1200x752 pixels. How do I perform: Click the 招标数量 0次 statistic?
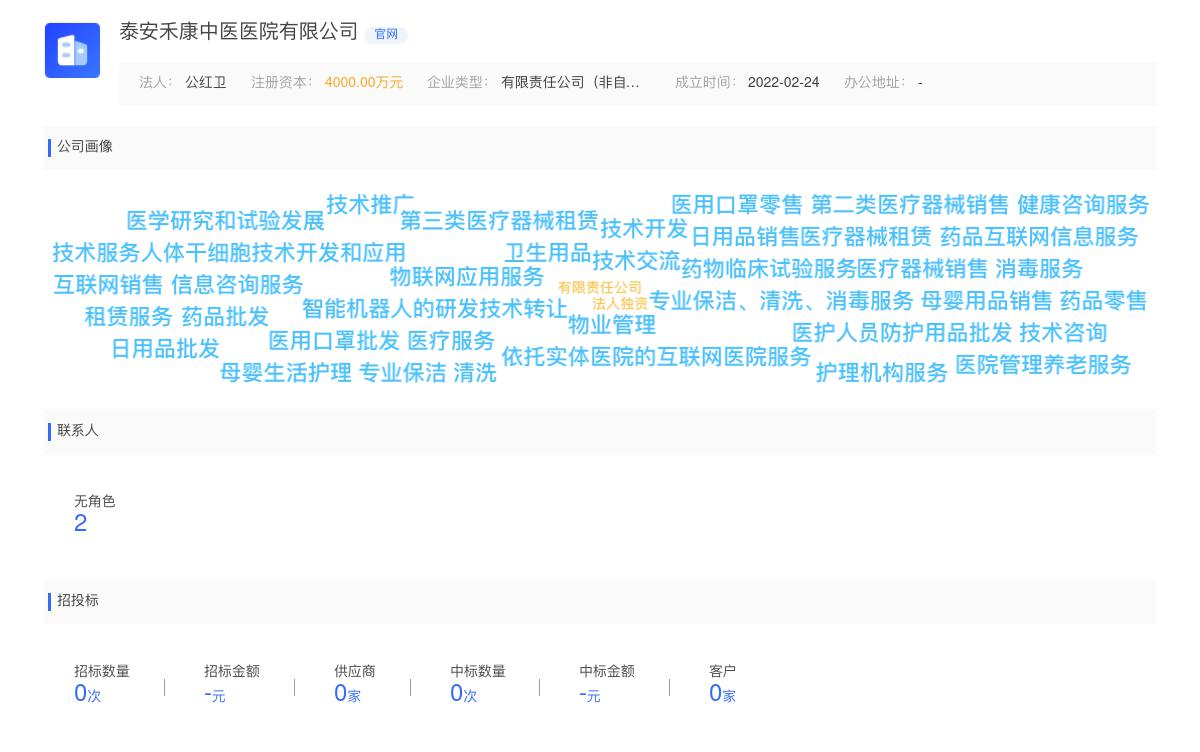tap(86, 693)
